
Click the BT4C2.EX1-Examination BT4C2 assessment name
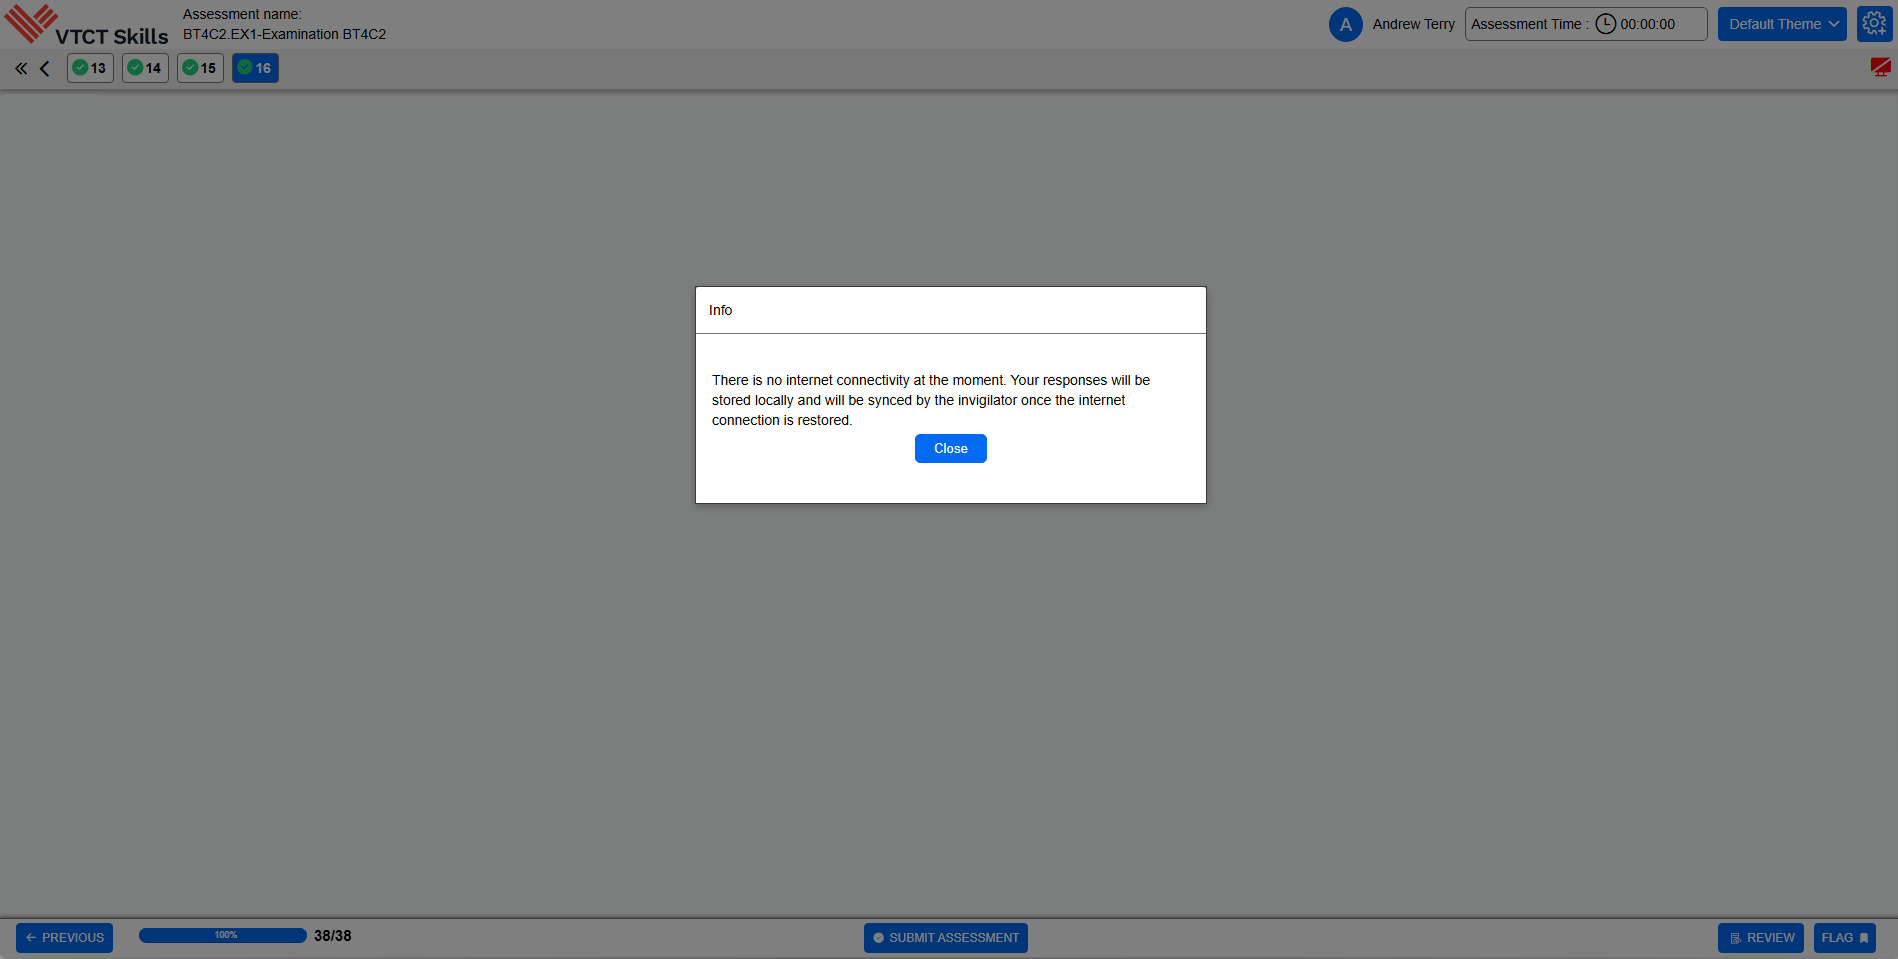click(x=284, y=34)
